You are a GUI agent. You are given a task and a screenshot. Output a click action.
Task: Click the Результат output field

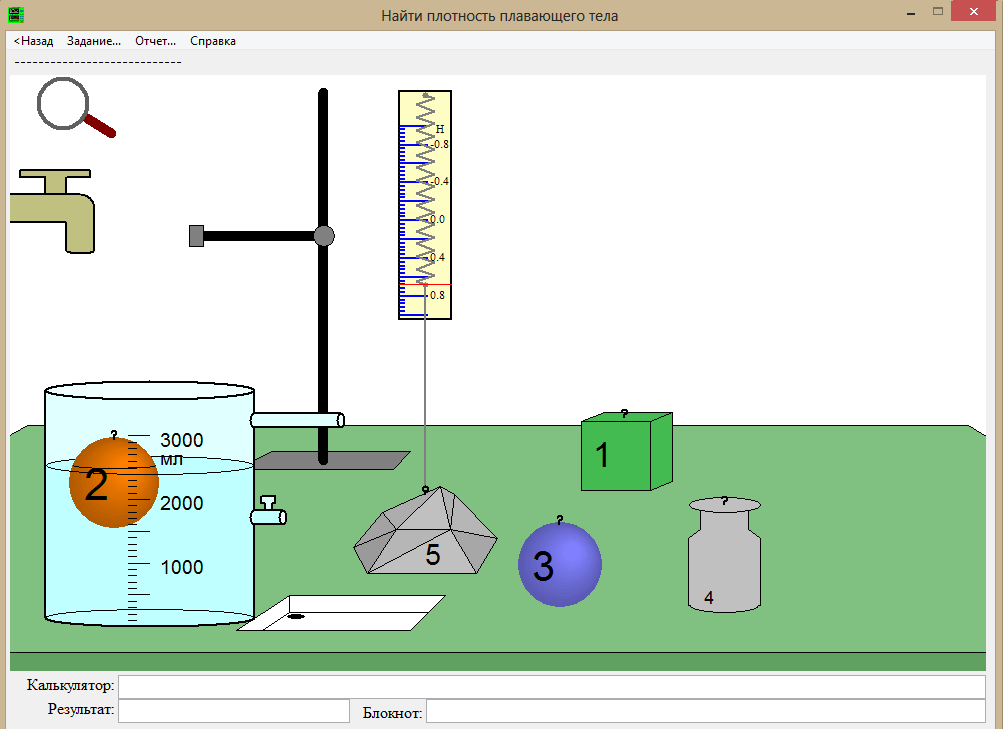tap(233, 711)
